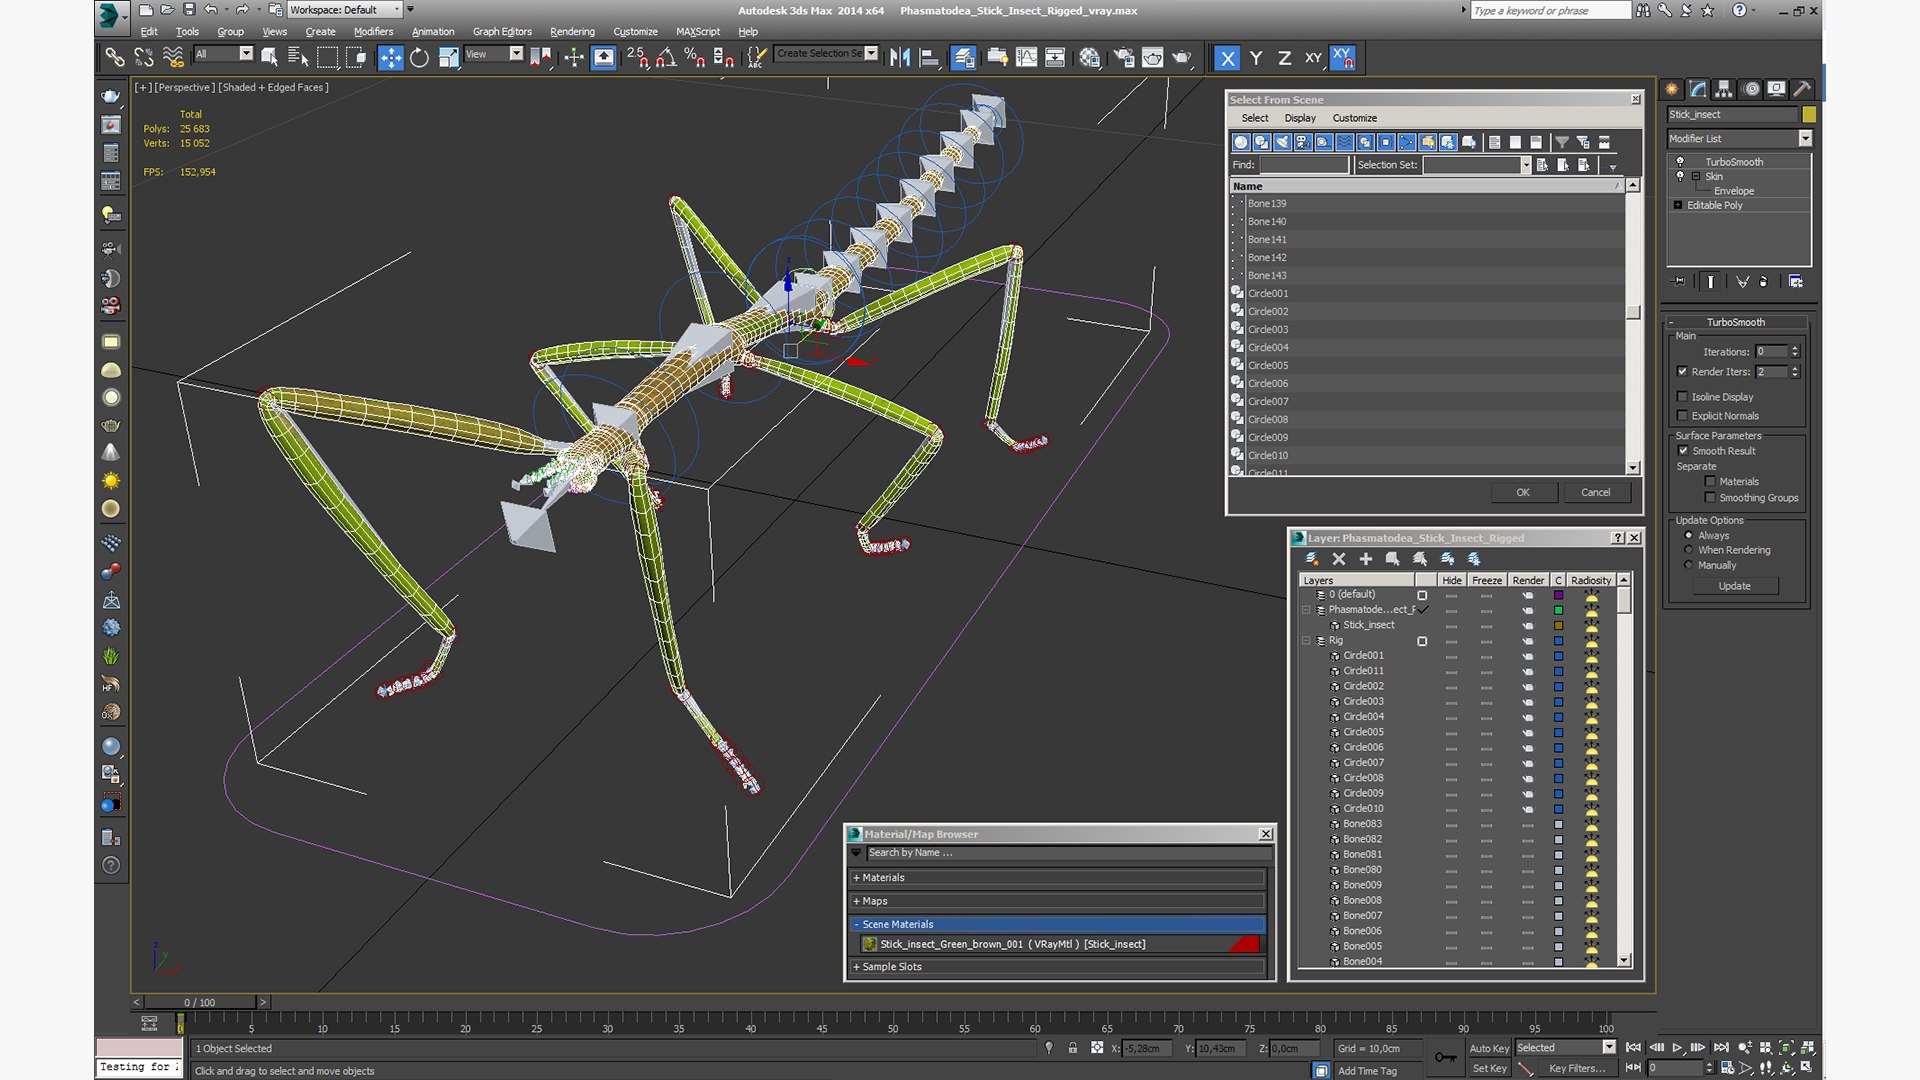Open the Modifiers menu
1920x1080 pixels.
[373, 32]
